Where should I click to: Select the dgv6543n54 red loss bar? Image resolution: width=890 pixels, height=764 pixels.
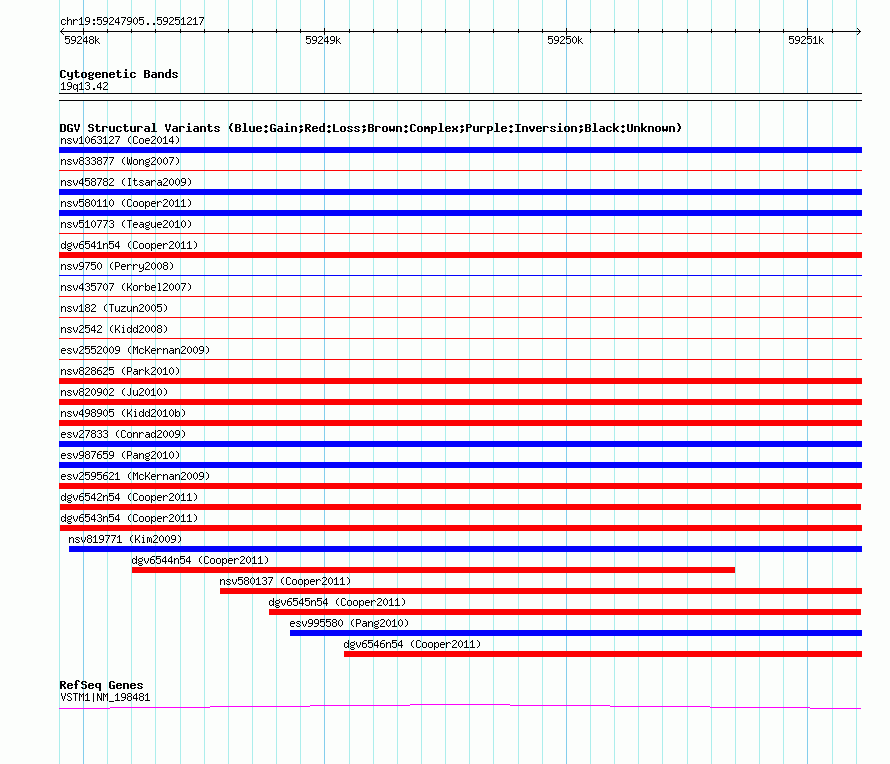[x=460, y=528]
